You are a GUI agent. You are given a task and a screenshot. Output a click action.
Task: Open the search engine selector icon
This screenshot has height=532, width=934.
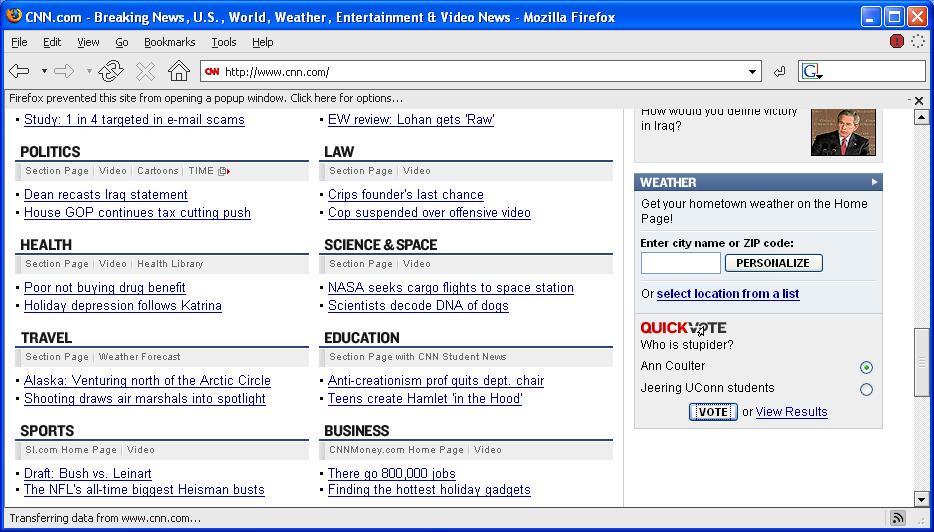point(812,72)
